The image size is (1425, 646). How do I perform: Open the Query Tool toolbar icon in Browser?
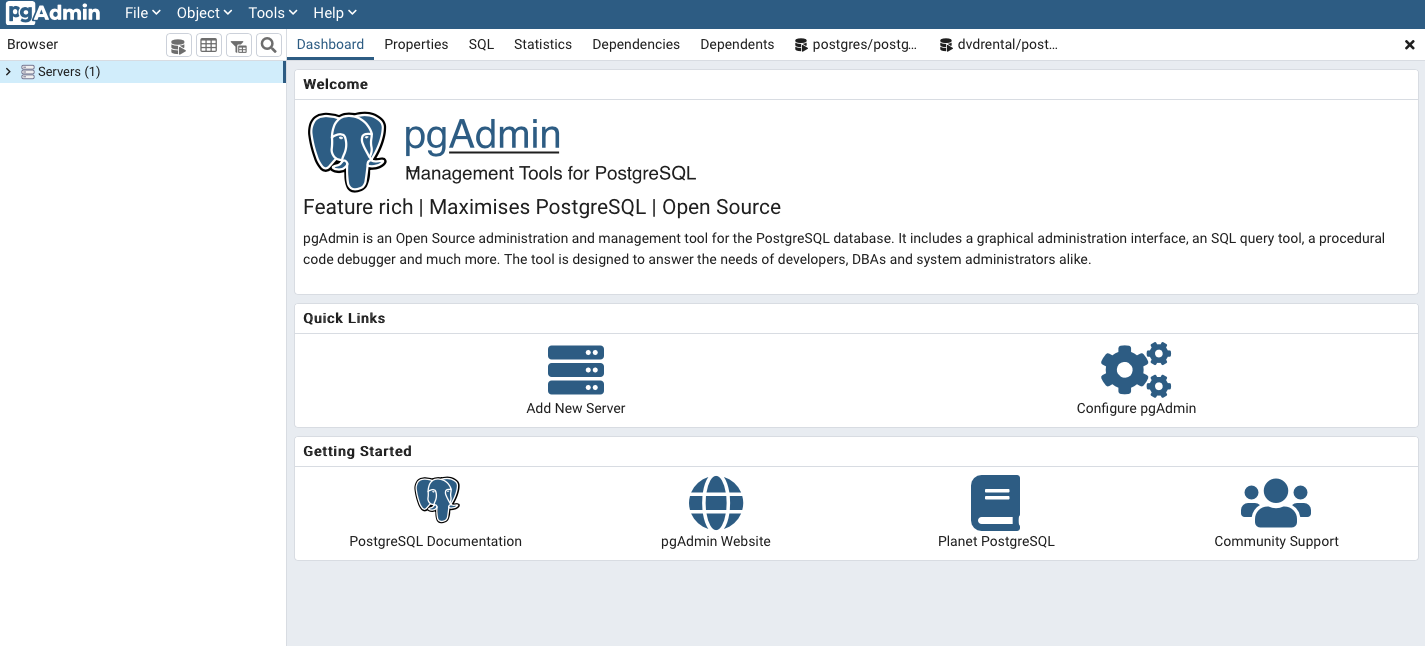pos(178,45)
